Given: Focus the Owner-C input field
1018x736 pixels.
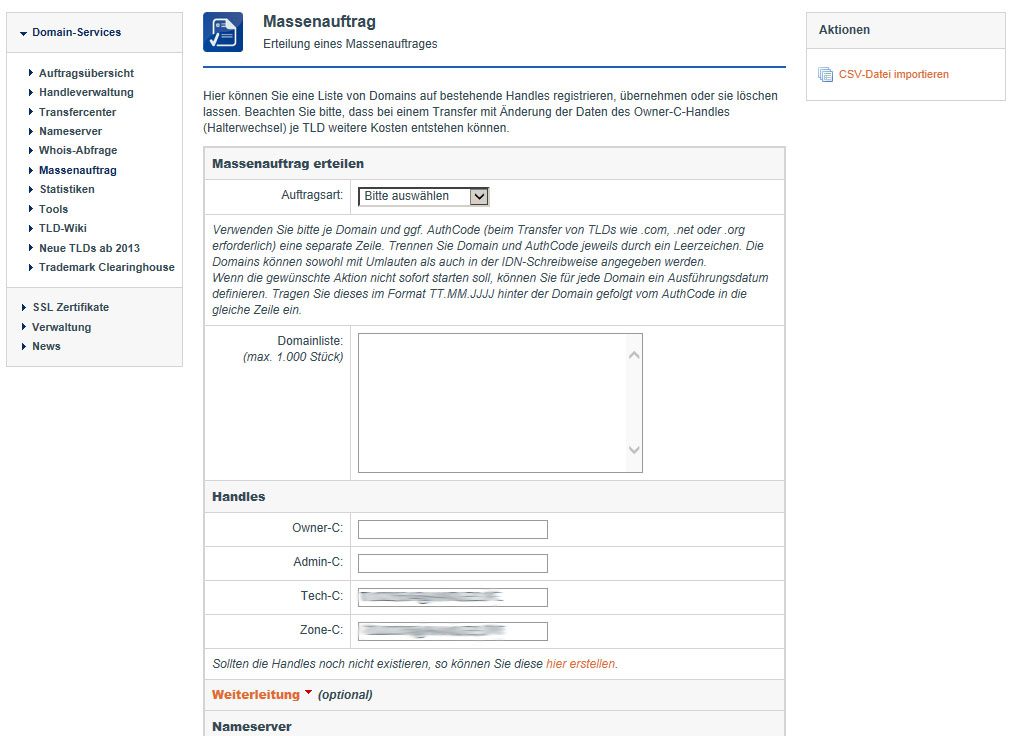Looking at the screenshot, I should click(x=452, y=530).
